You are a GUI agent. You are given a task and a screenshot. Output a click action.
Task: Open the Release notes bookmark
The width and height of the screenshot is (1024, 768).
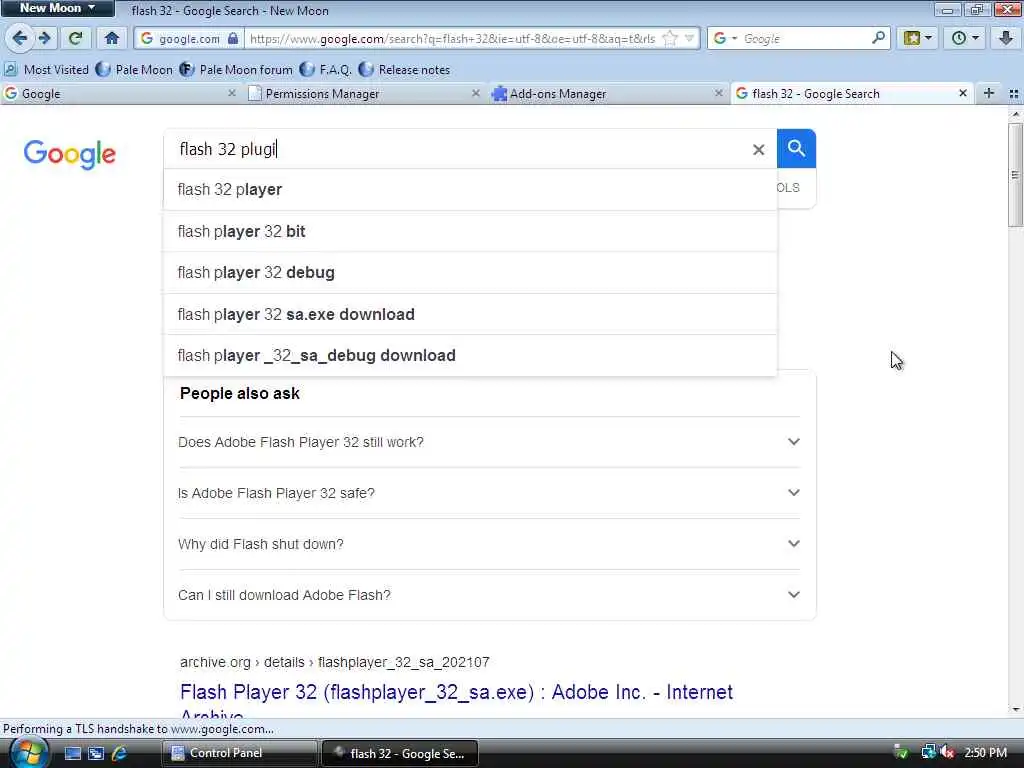405,69
